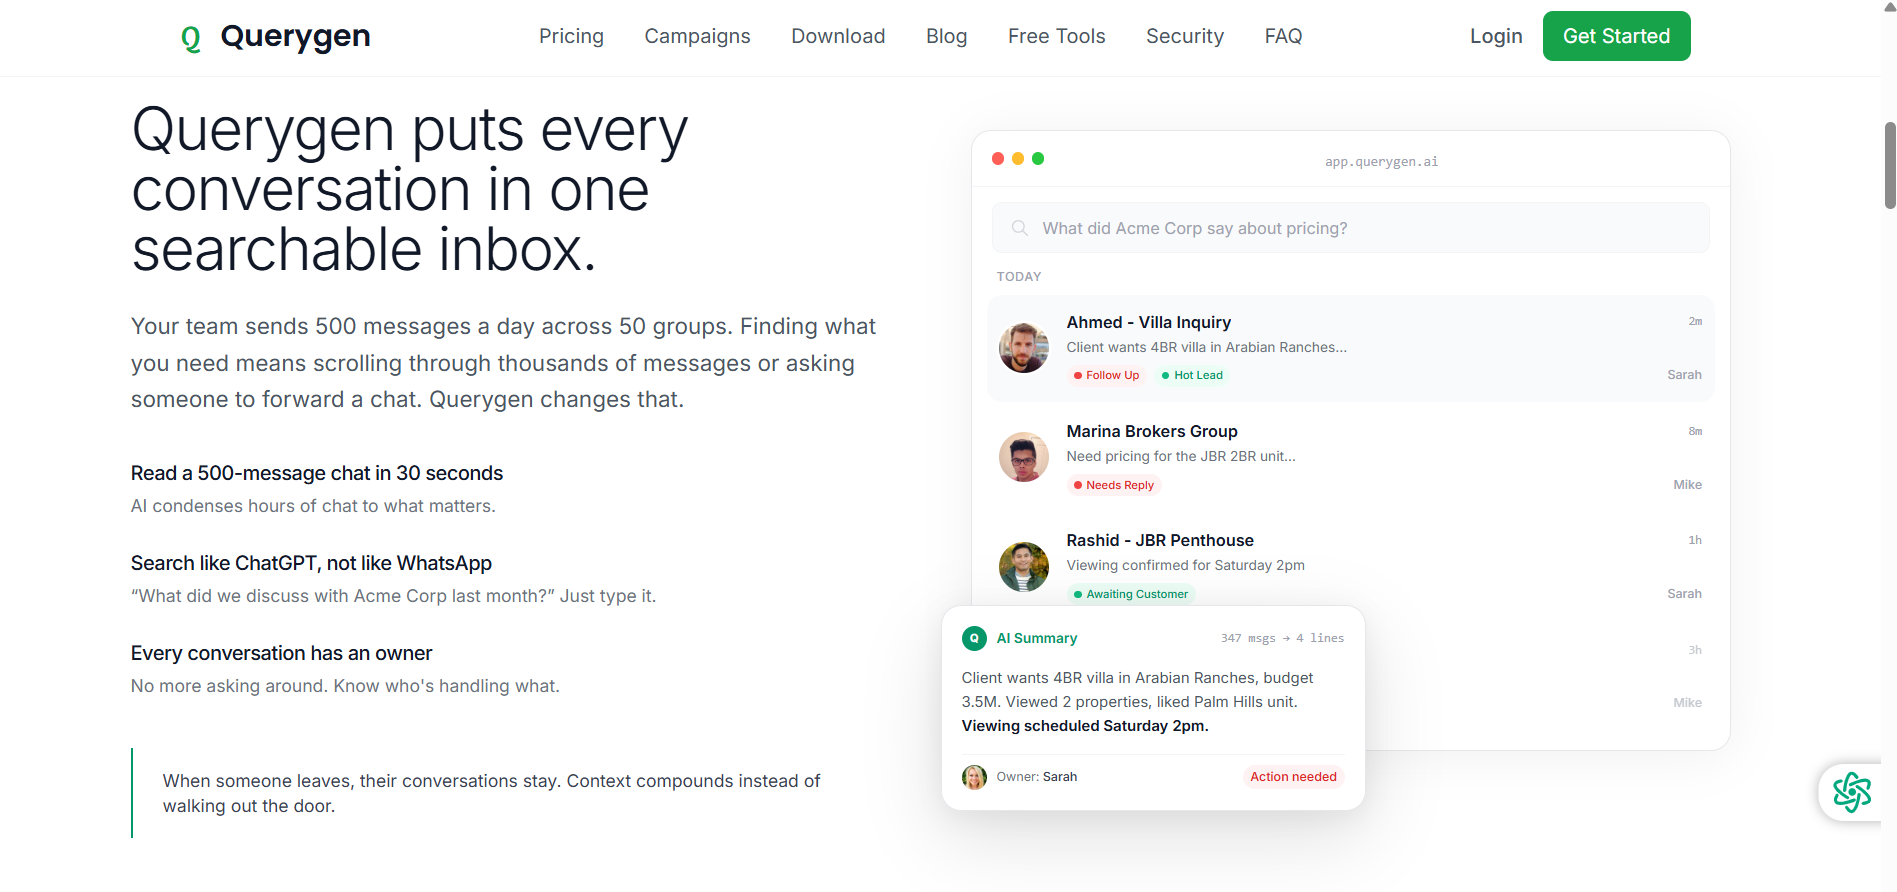Screen dimensions: 1897x892
Task: Click "347 msgs → 4 lines" text
Action: pos(1282,638)
